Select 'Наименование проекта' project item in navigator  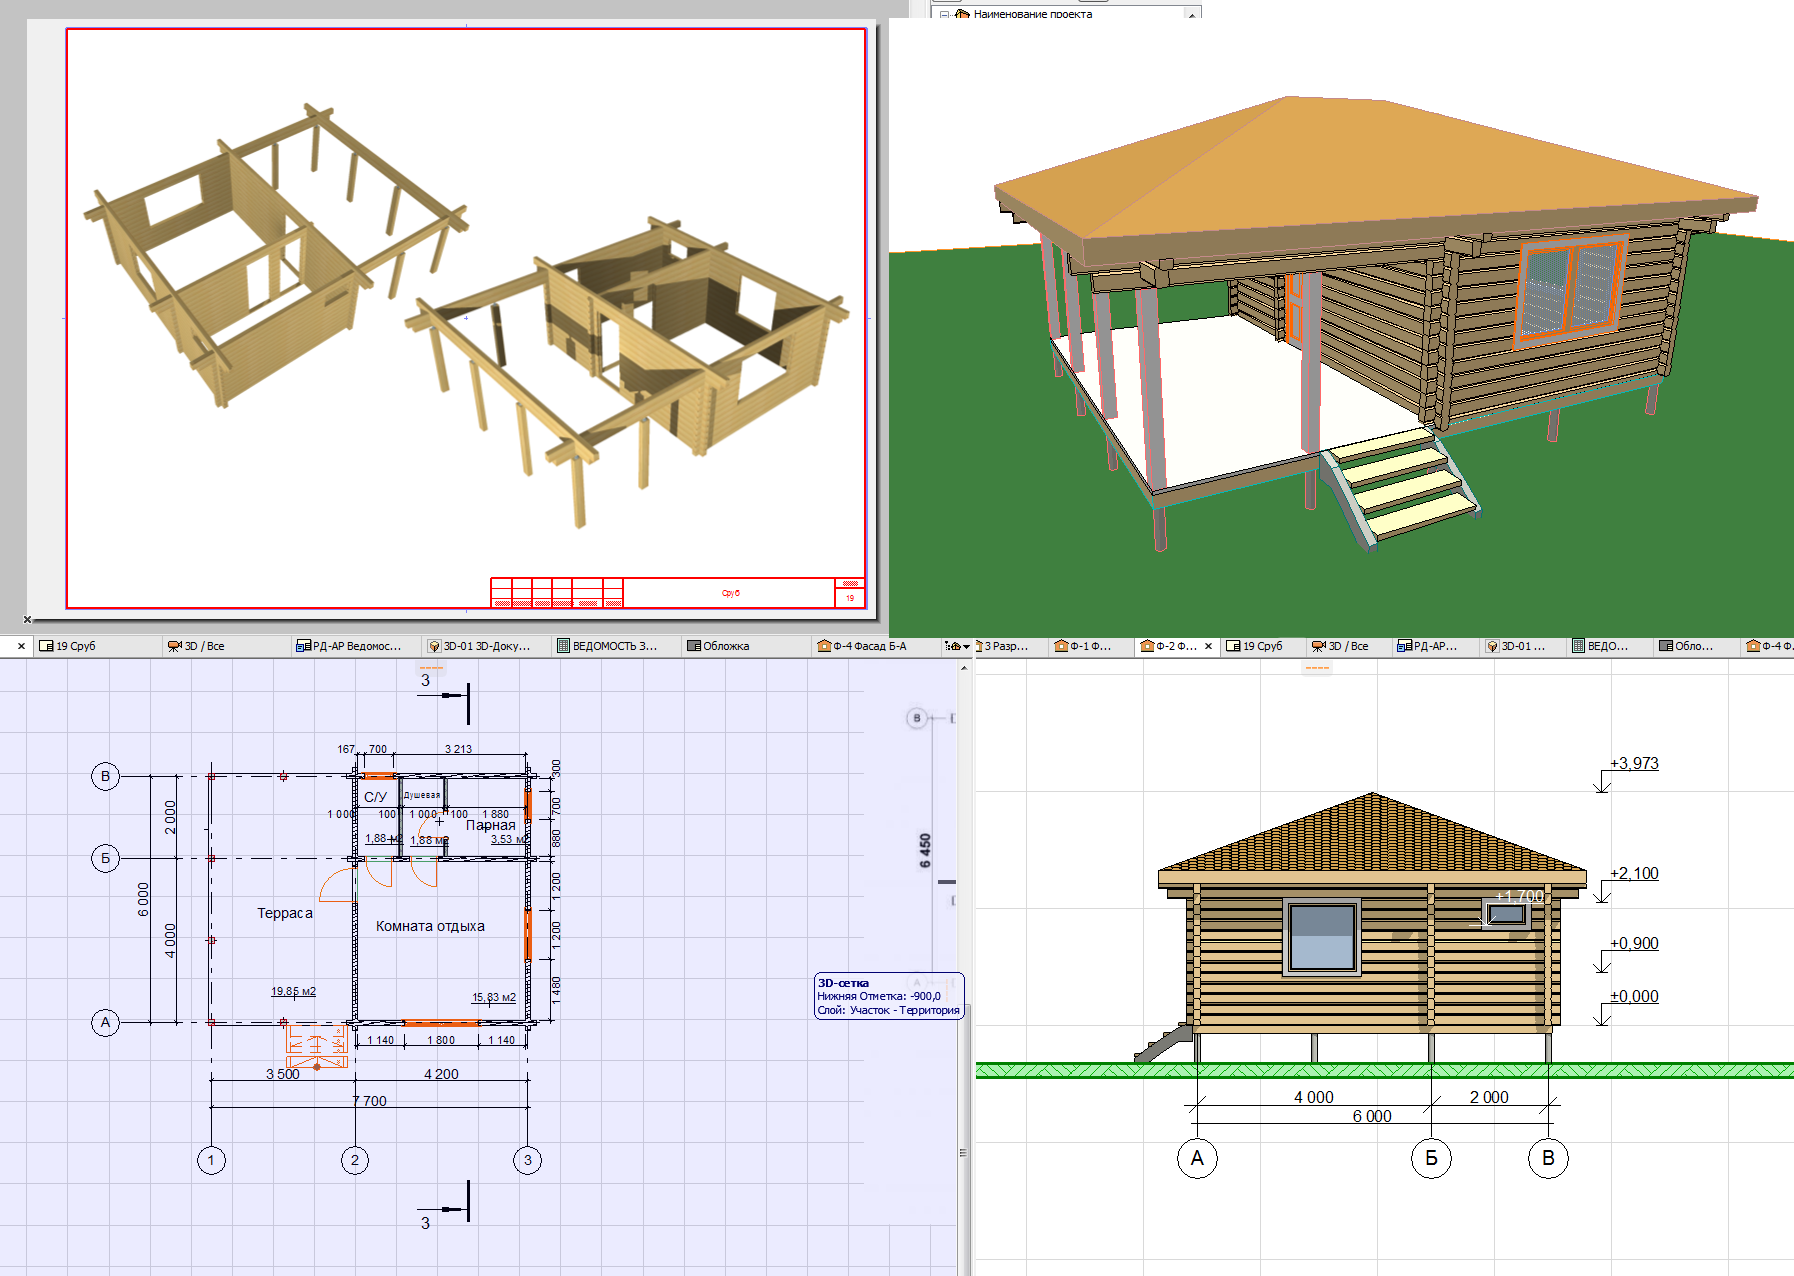point(1032,14)
